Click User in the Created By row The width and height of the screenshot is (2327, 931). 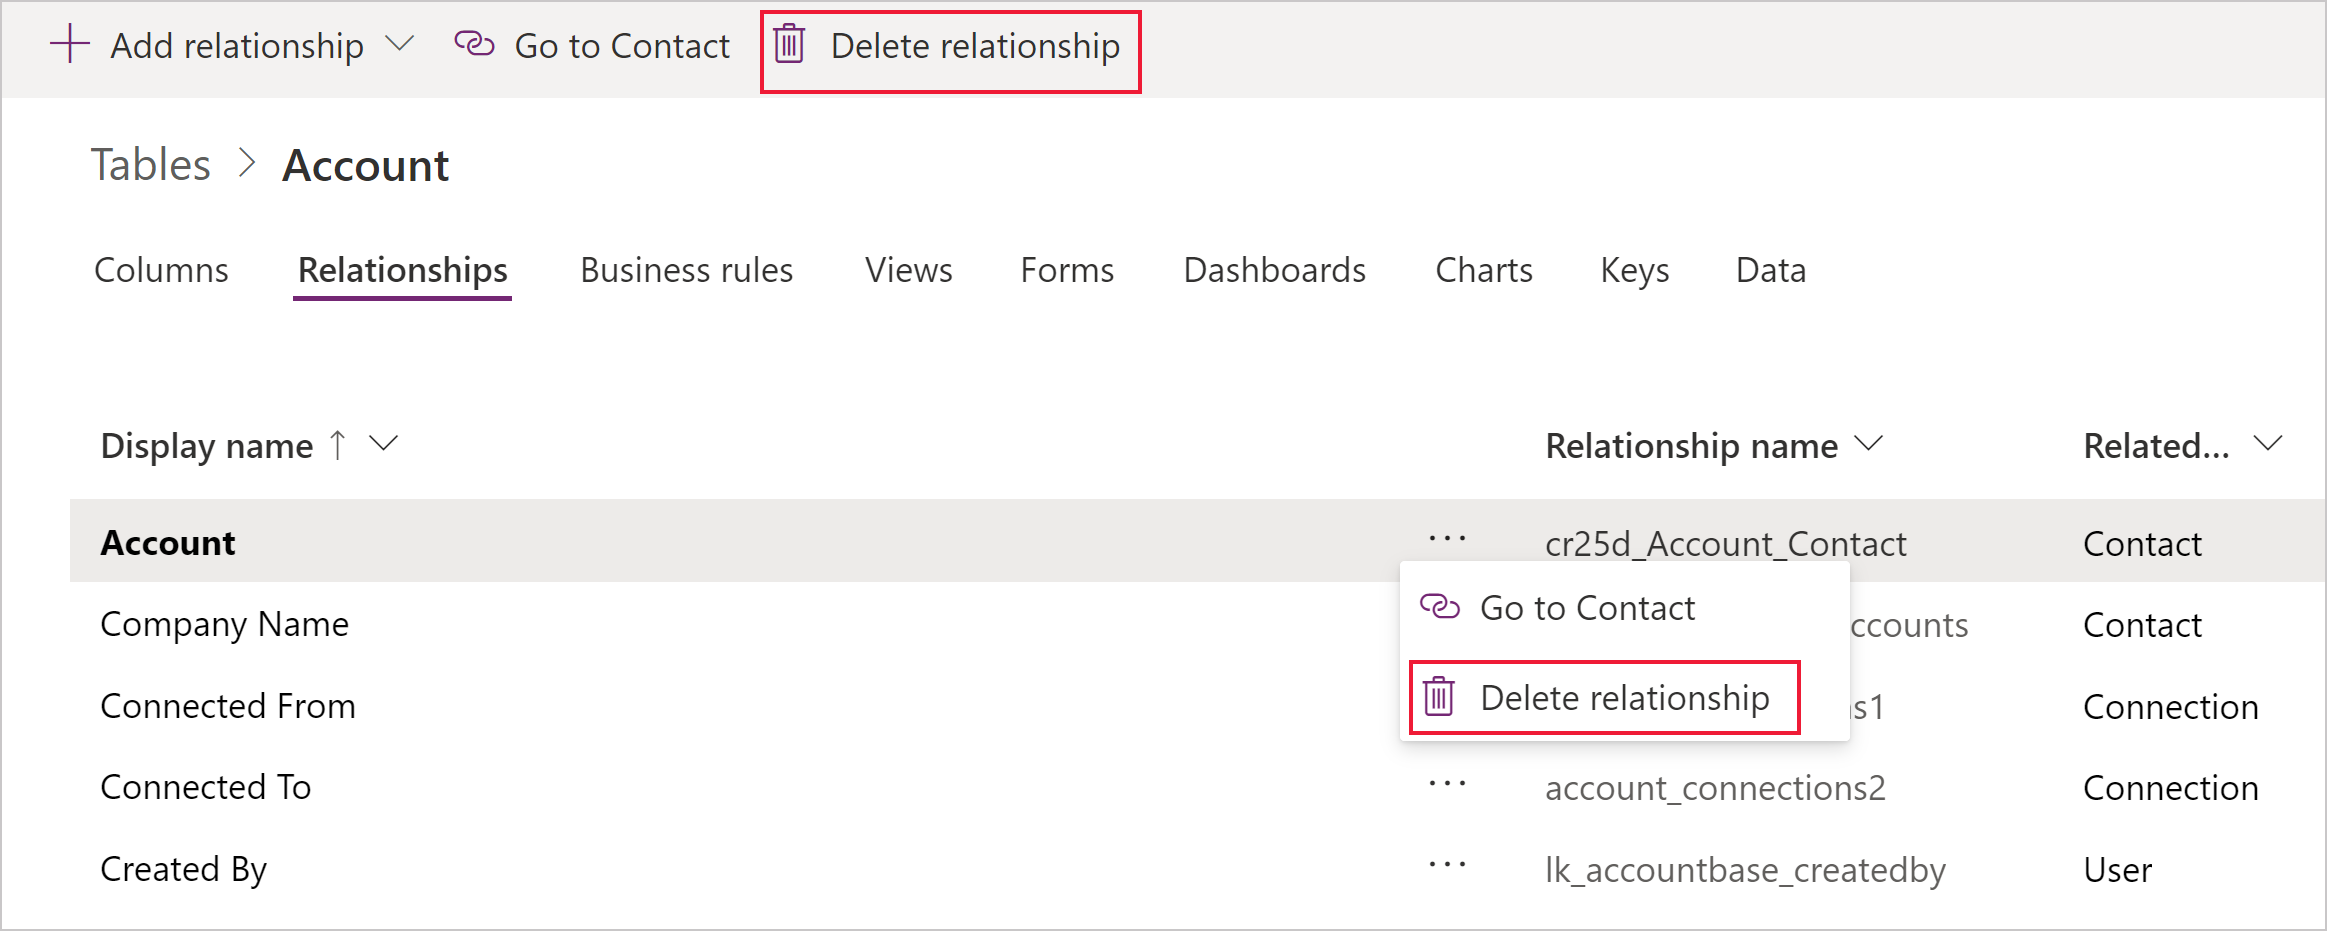(x=2117, y=870)
